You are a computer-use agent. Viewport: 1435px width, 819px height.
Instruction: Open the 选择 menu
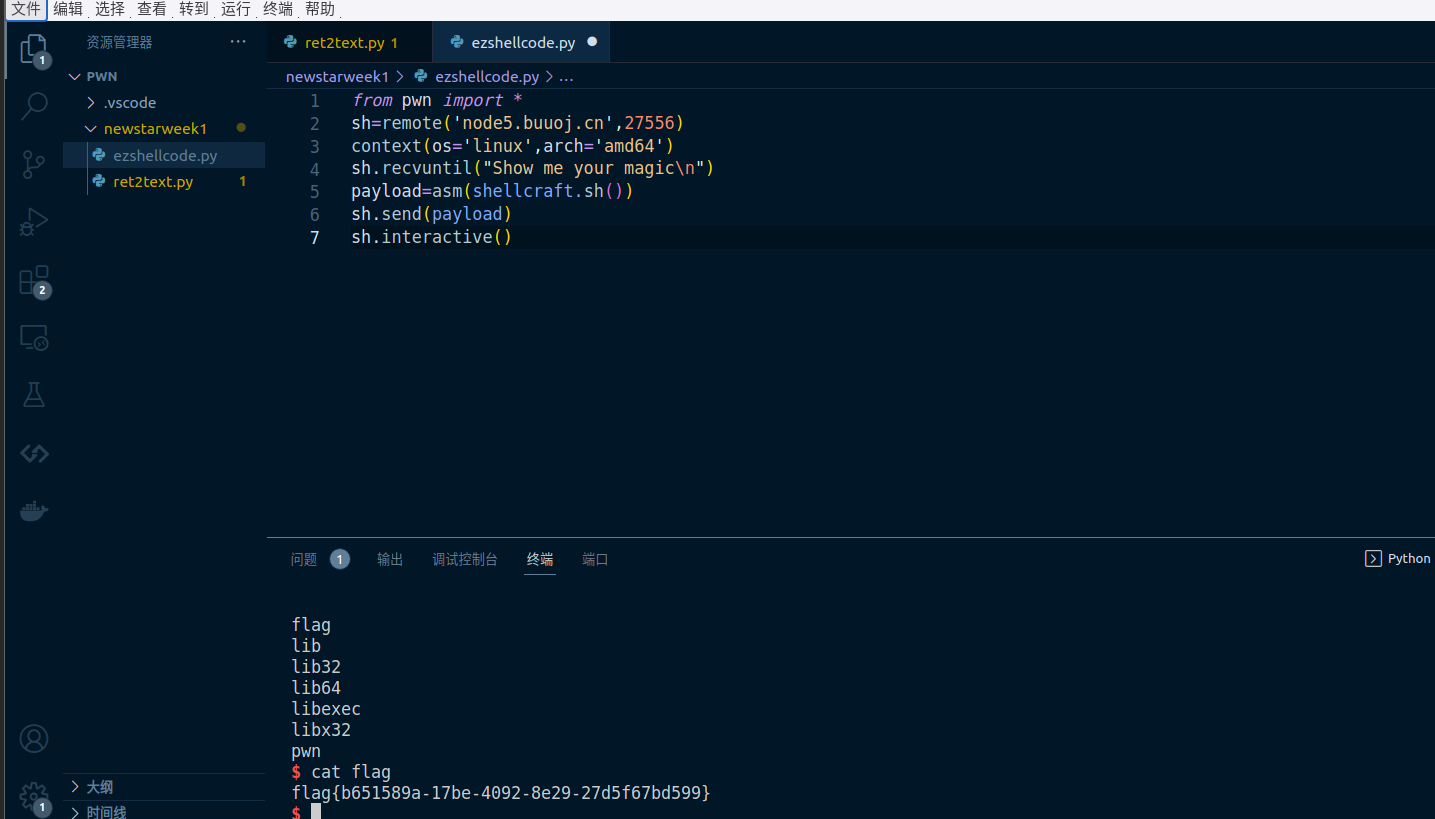click(x=110, y=9)
